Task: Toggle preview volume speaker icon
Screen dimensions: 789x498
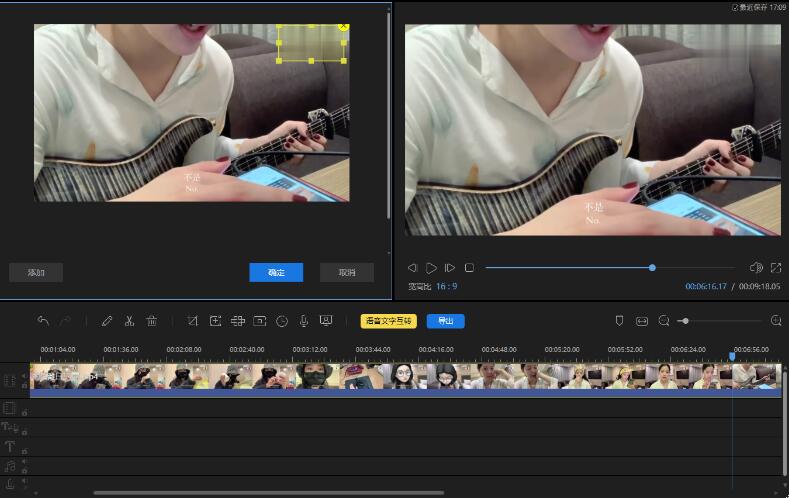Action: tap(756, 268)
